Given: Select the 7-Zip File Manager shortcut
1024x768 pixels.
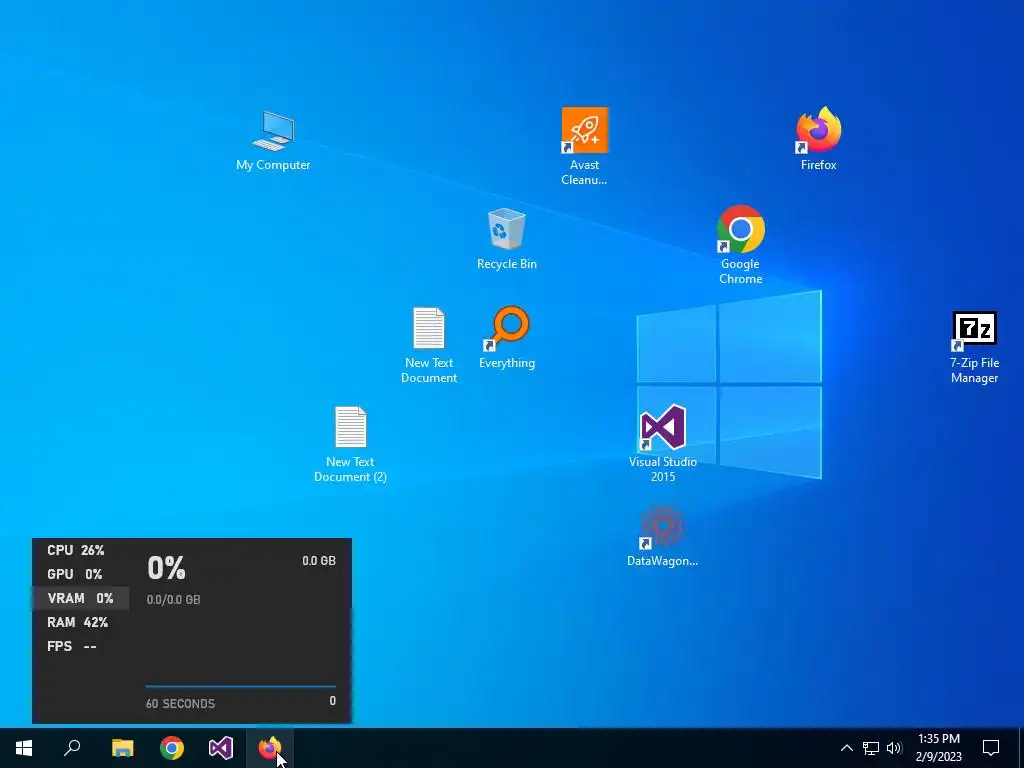Looking at the screenshot, I should (974, 347).
